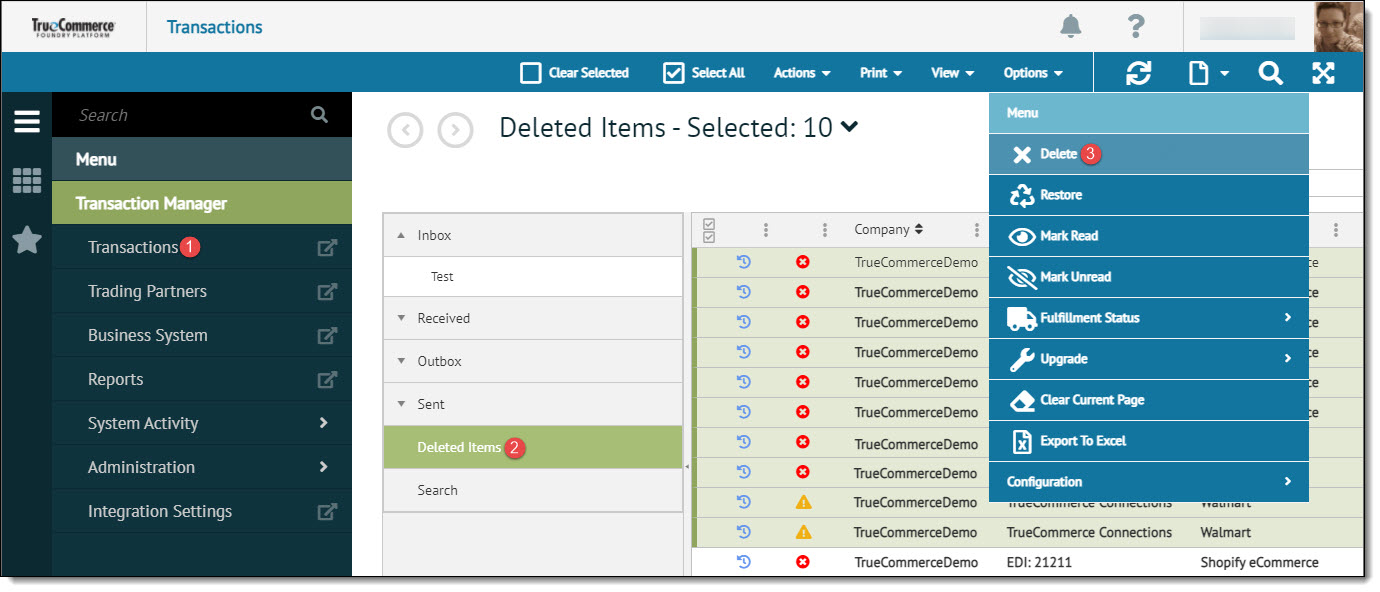Click the favorites star icon in sidebar
1380x592 pixels.
click(x=27, y=240)
